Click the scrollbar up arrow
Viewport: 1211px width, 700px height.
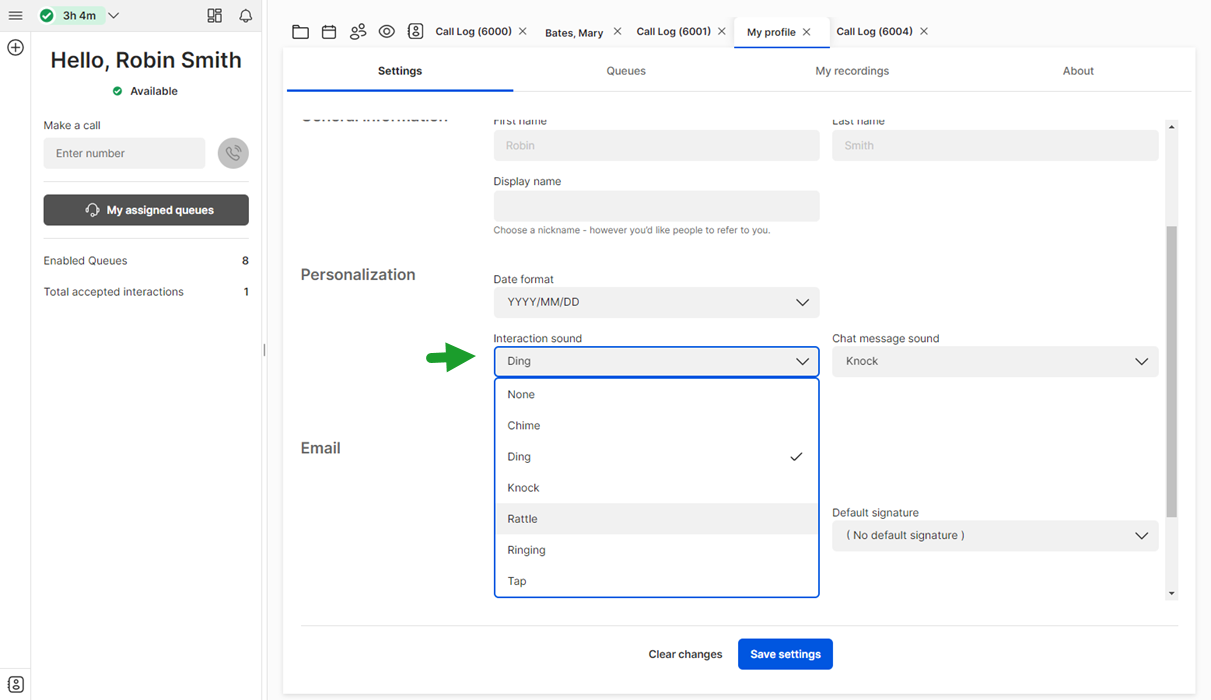(x=1172, y=127)
